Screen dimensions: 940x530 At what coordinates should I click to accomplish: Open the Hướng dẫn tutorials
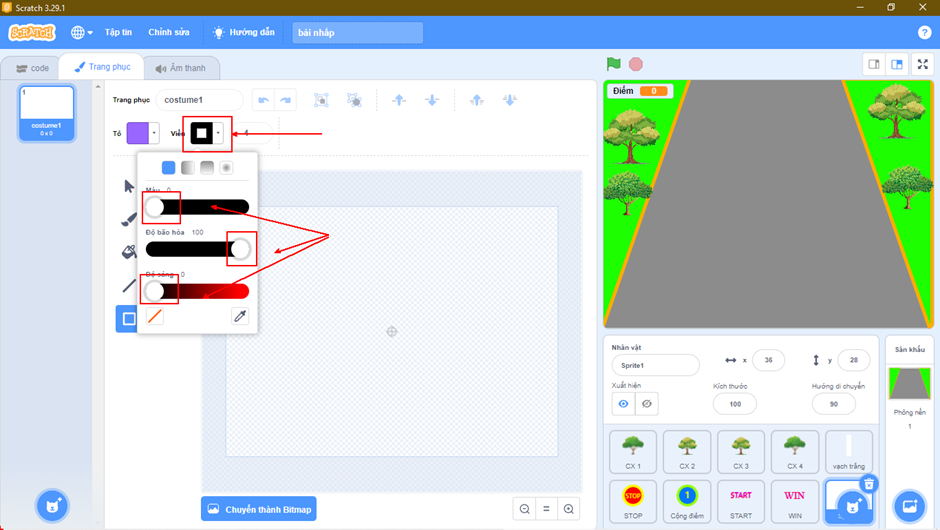pyautogui.click(x=244, y=32)
